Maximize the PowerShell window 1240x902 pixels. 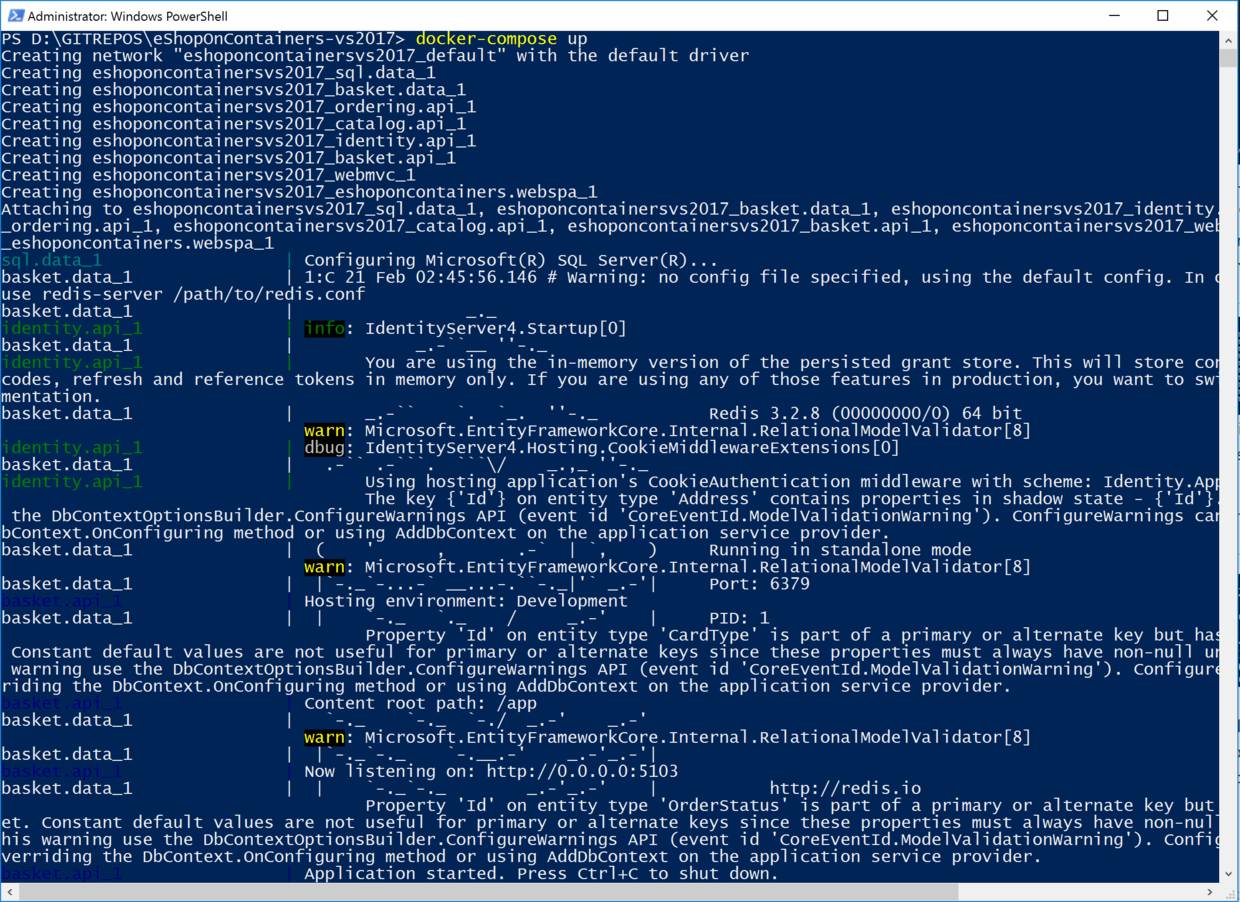(x=1163, y=16)
